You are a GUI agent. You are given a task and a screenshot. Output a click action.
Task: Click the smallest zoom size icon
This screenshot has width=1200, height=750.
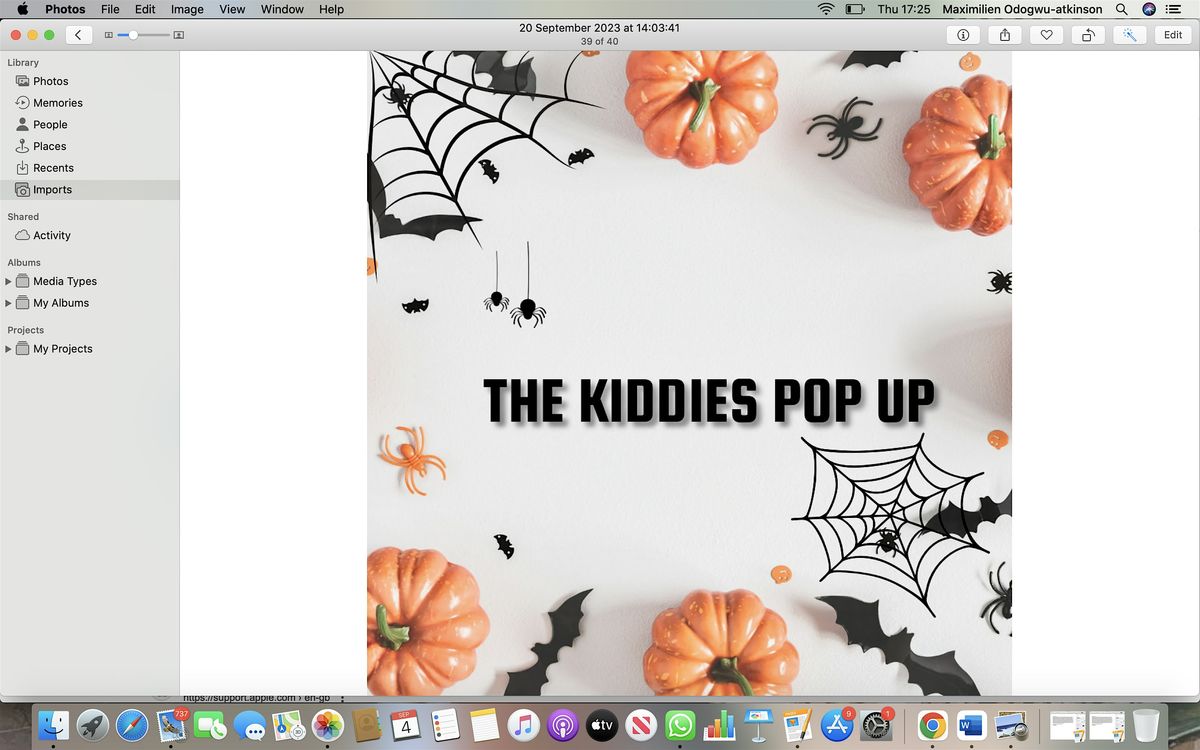(109, 35)
